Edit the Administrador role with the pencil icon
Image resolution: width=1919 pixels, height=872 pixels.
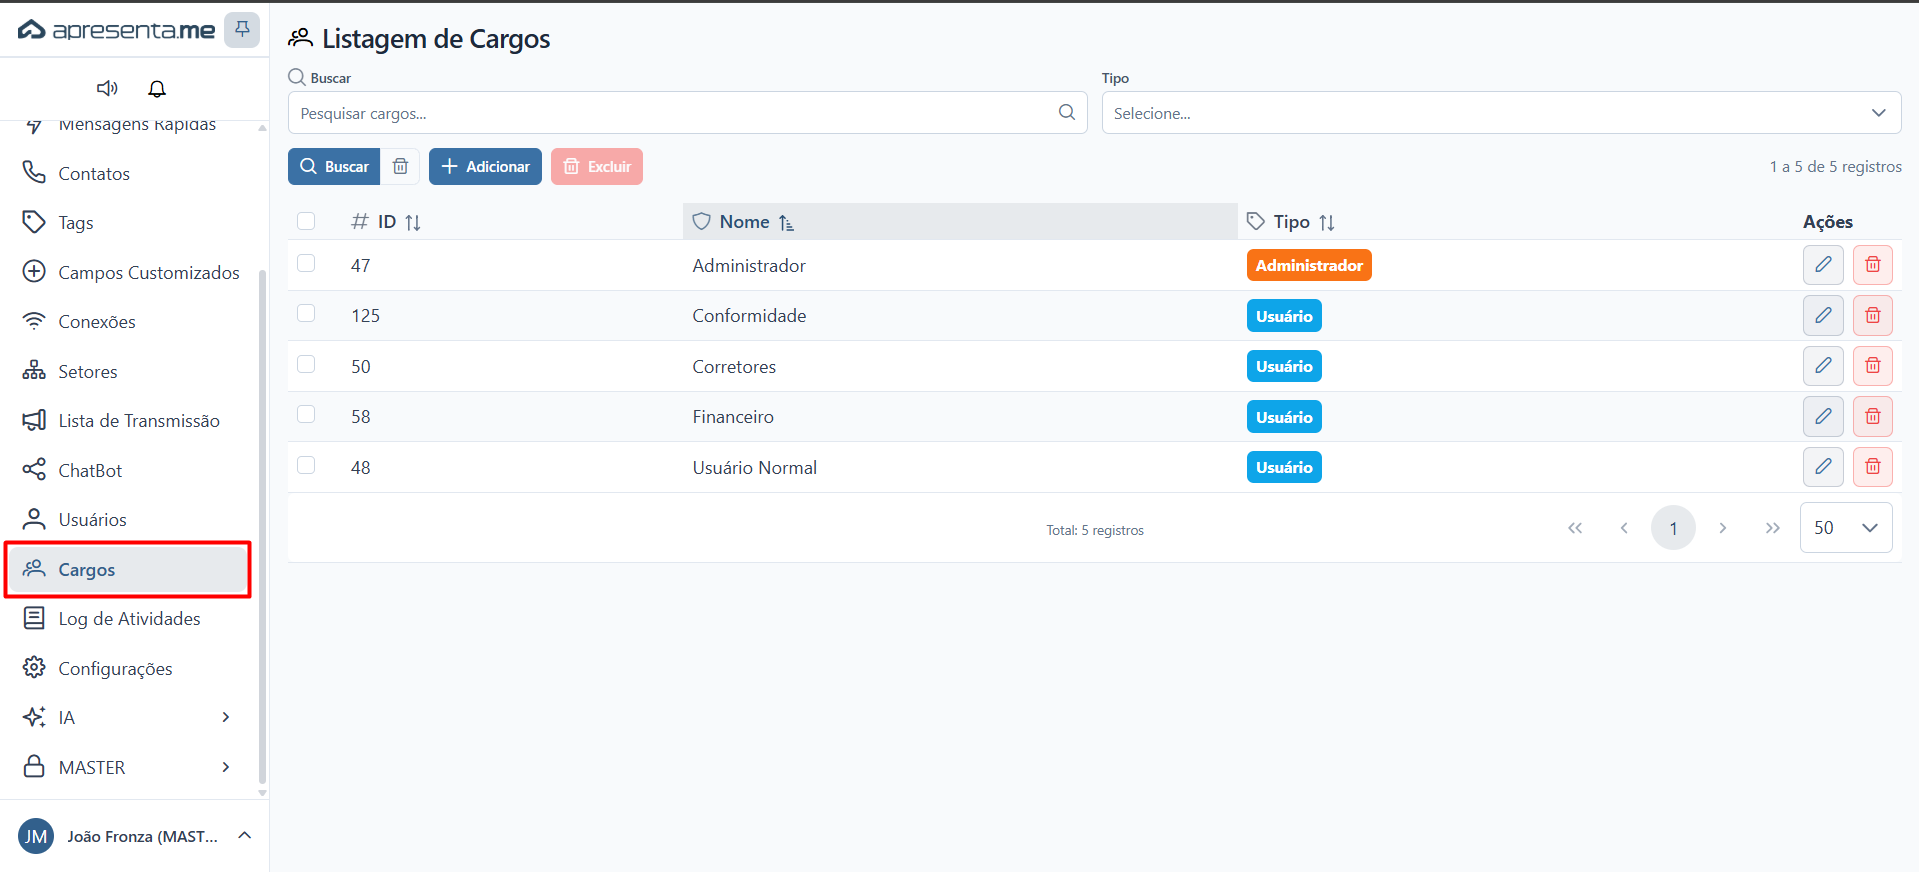(1823, 265)
